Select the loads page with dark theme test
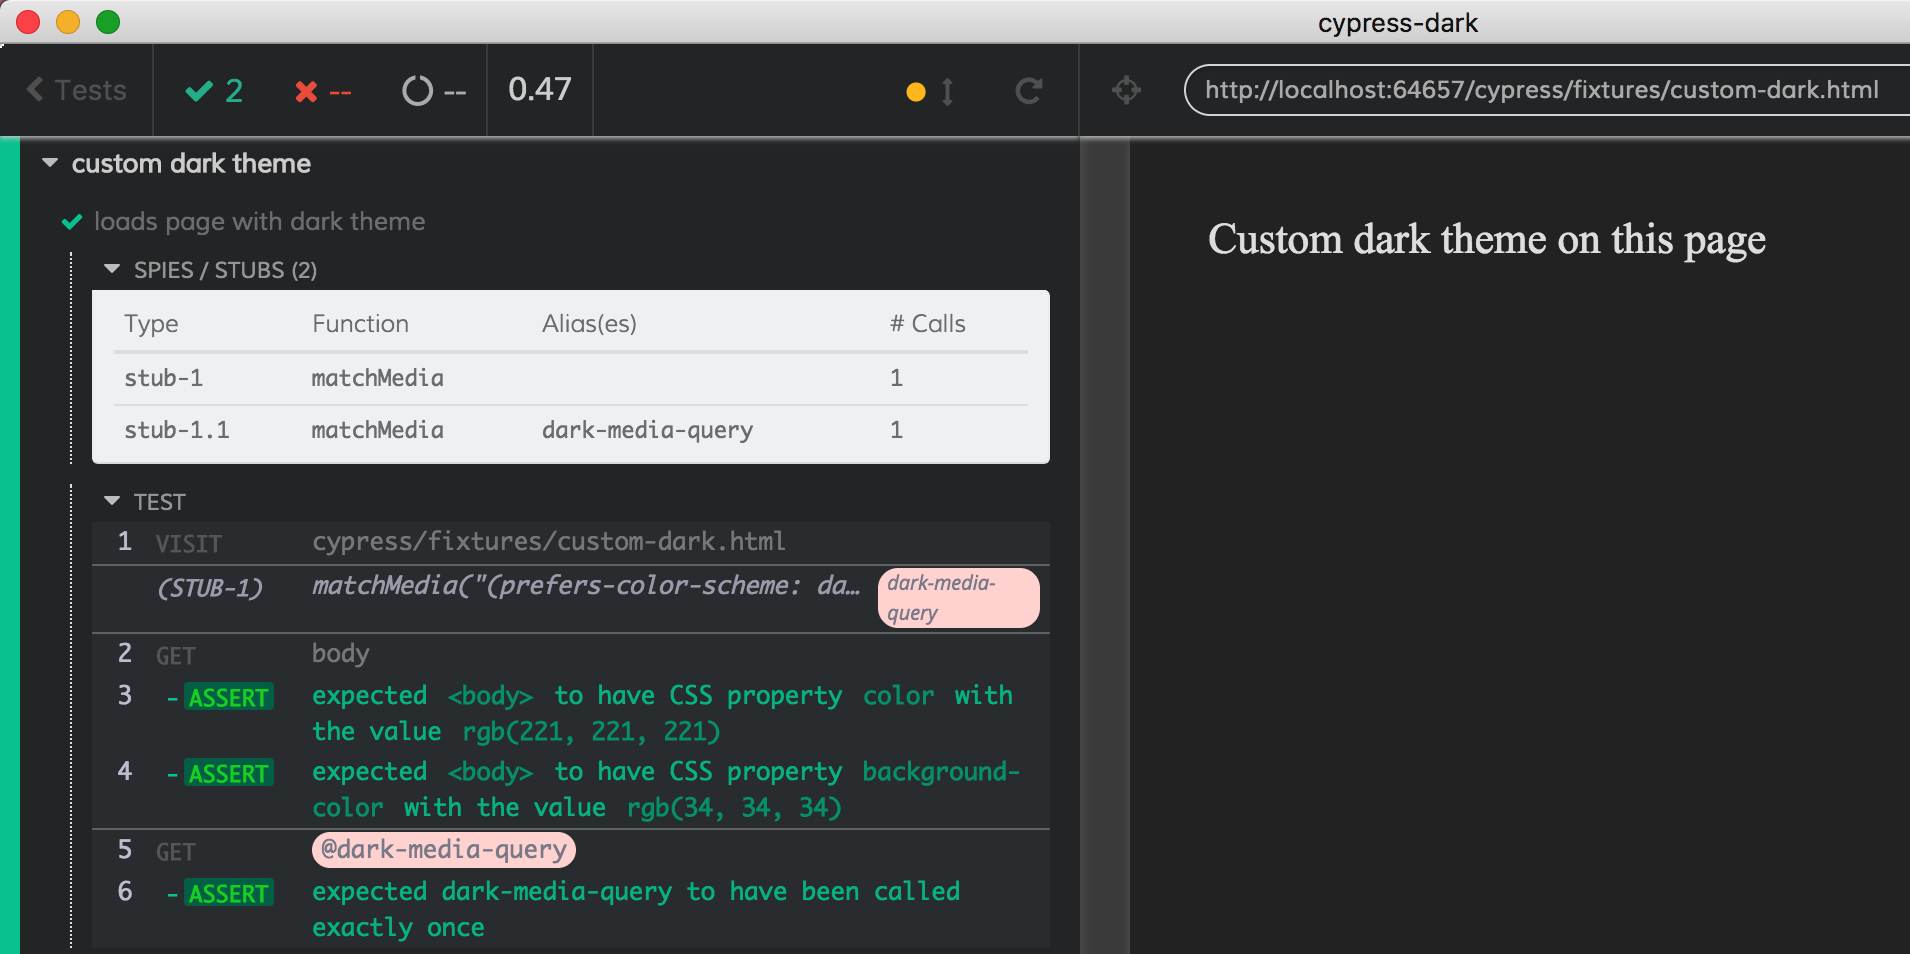The image size is (1910, 954). point(260,221)
